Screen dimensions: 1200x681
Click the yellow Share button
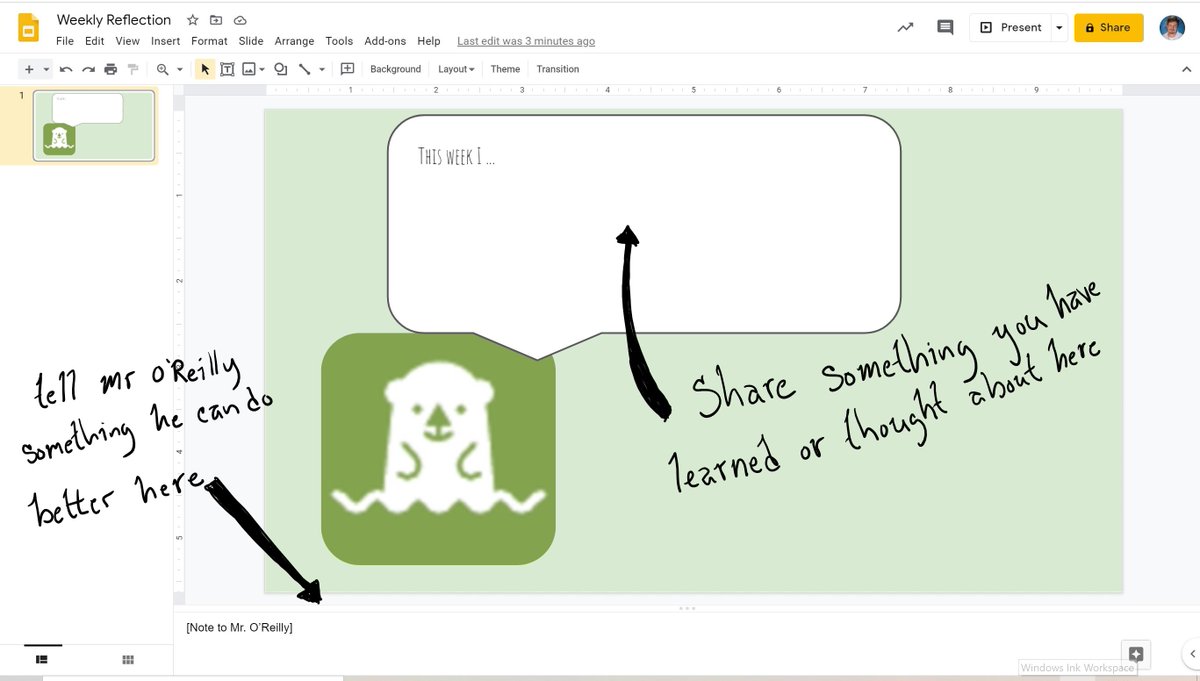pos(1108,27)
